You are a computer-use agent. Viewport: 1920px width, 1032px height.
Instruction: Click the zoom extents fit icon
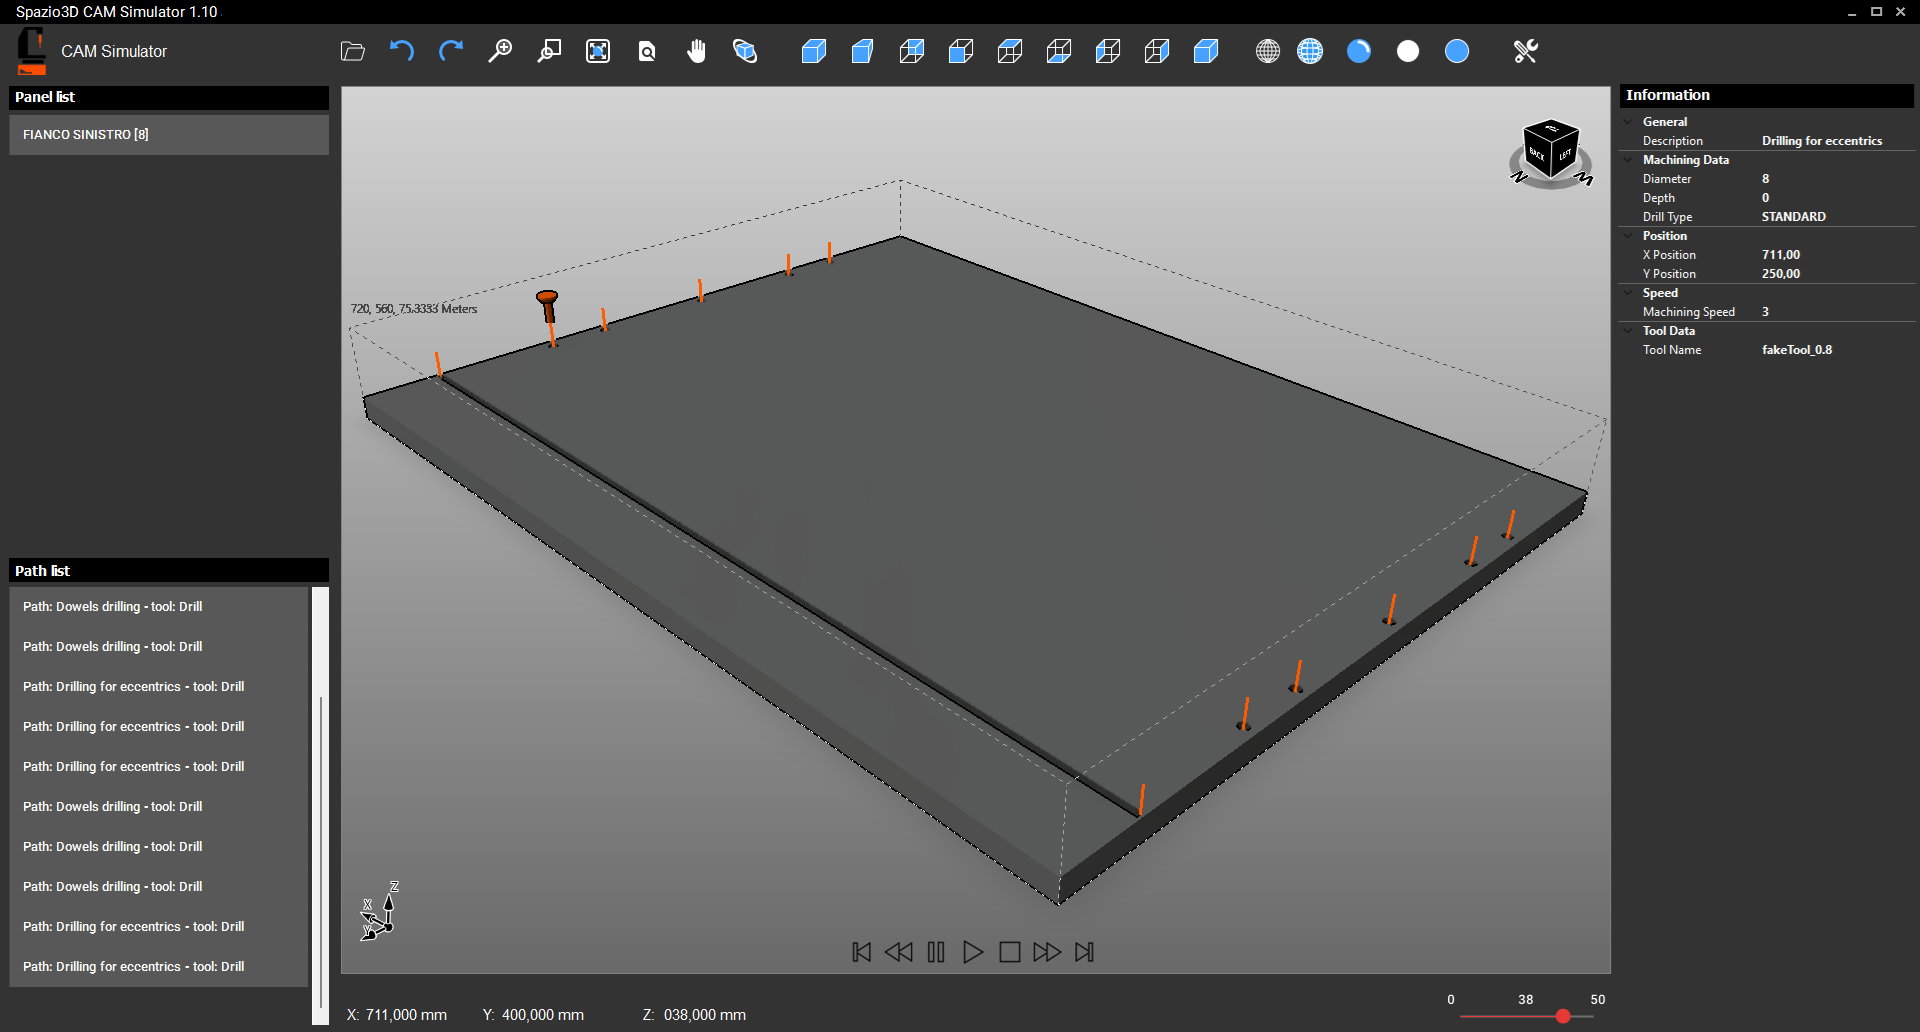(598, 51)
